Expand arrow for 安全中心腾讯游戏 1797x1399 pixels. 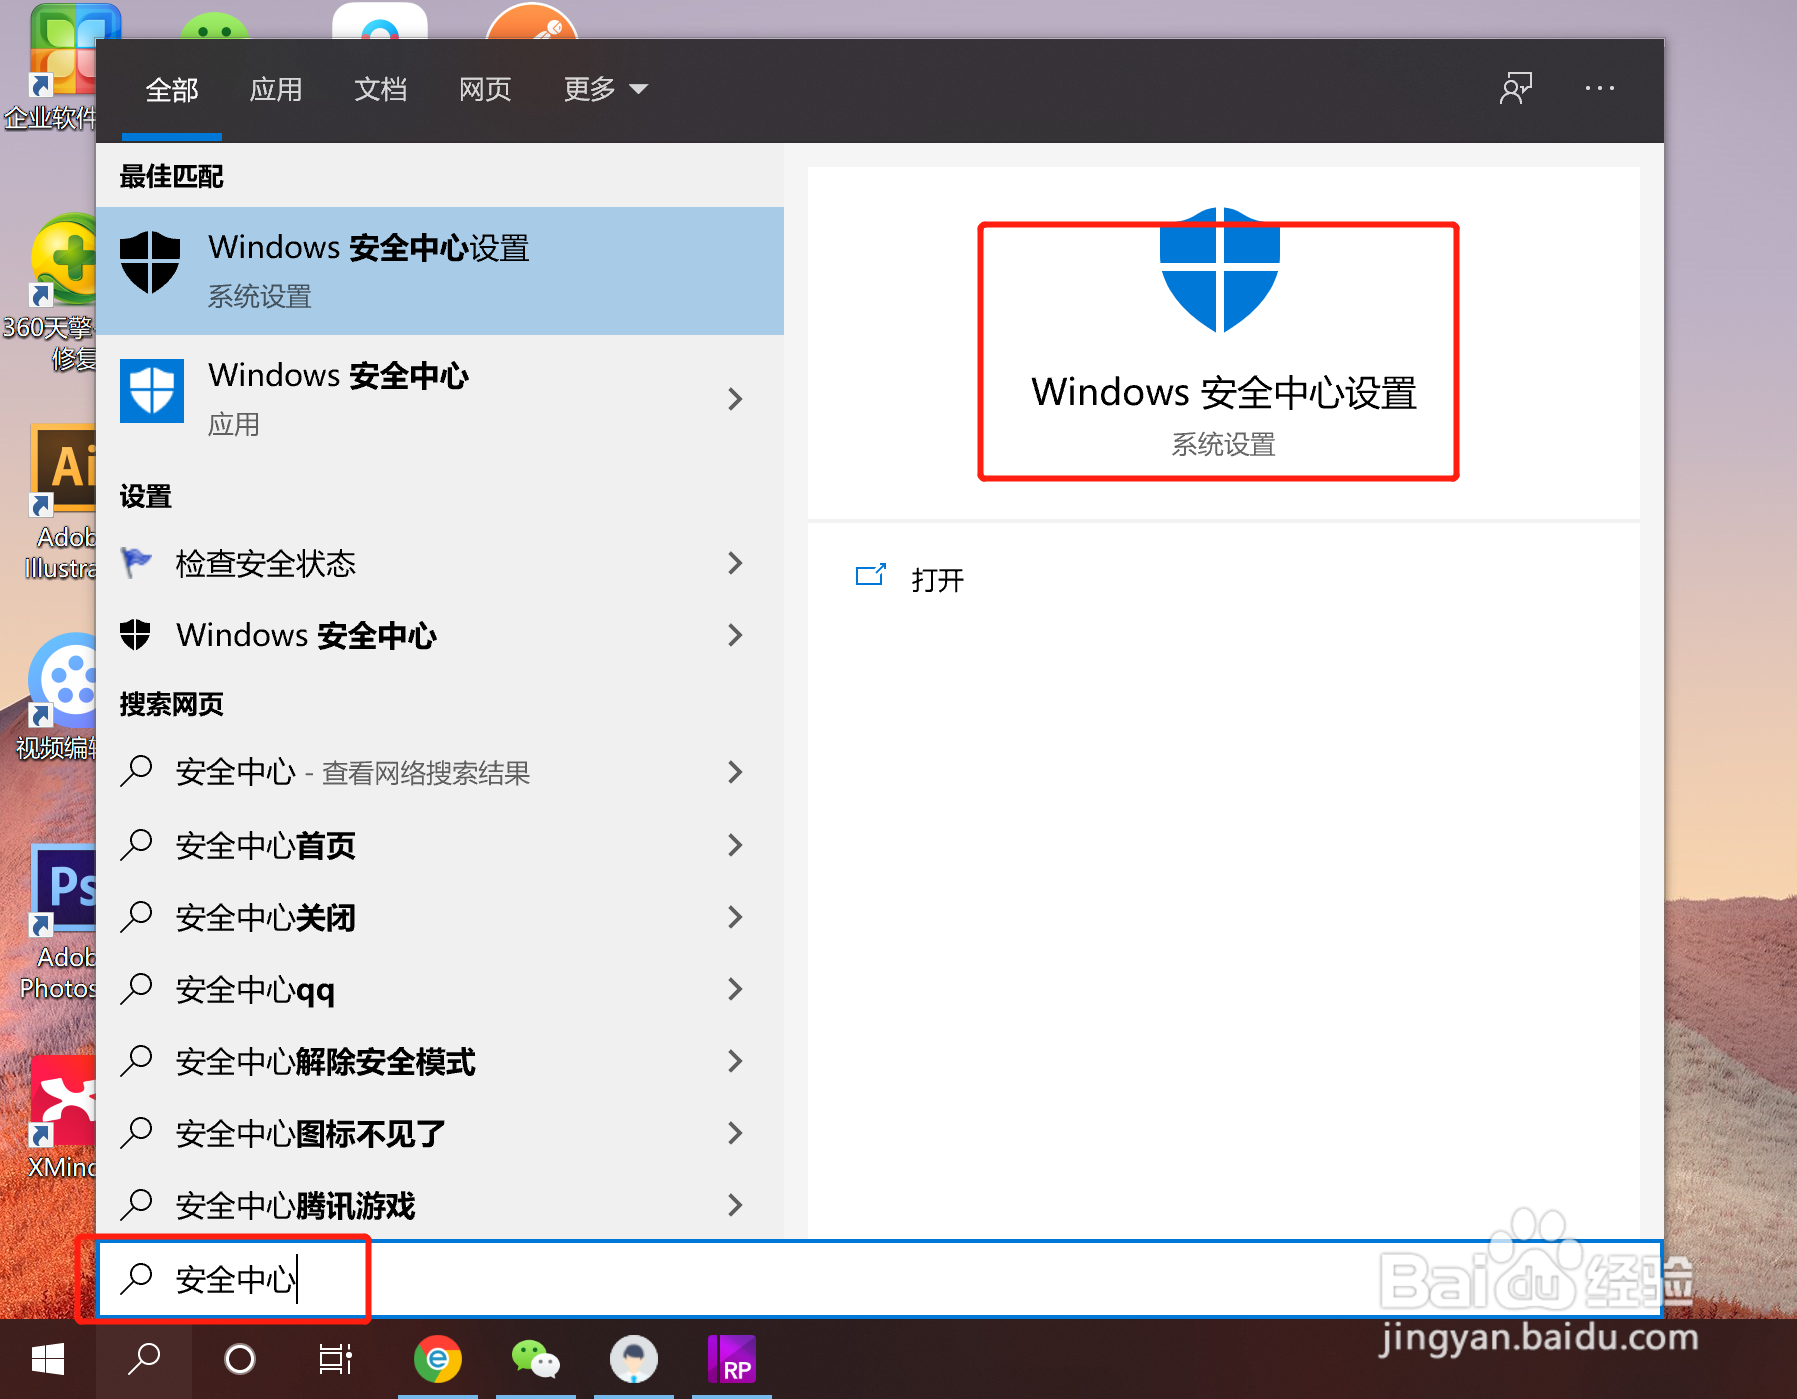[x=735, y=1205]
